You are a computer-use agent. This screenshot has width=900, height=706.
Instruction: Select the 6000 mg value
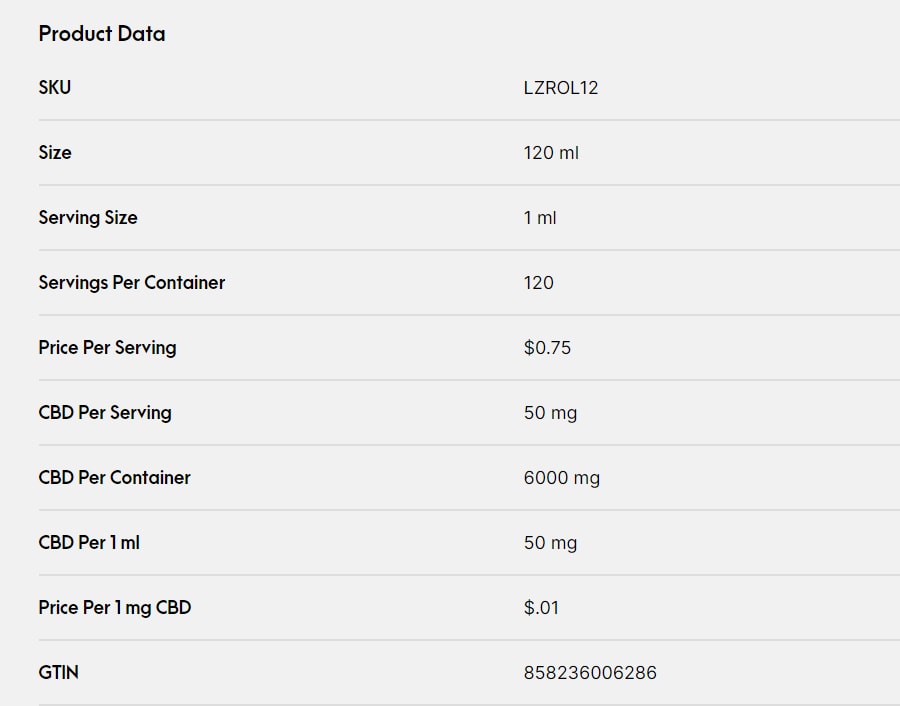pyautogui.click(x=562, y=478)
